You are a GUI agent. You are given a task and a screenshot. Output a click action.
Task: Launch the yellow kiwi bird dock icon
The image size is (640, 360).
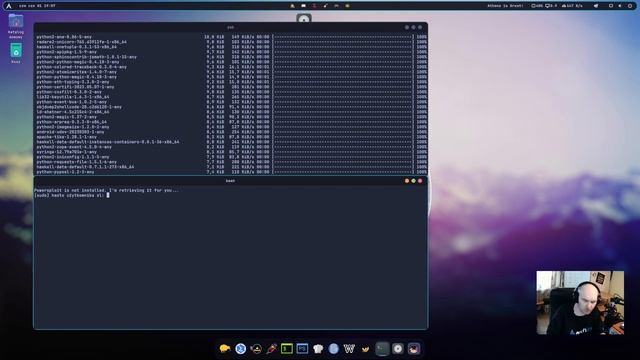click(x=224, y=349)
